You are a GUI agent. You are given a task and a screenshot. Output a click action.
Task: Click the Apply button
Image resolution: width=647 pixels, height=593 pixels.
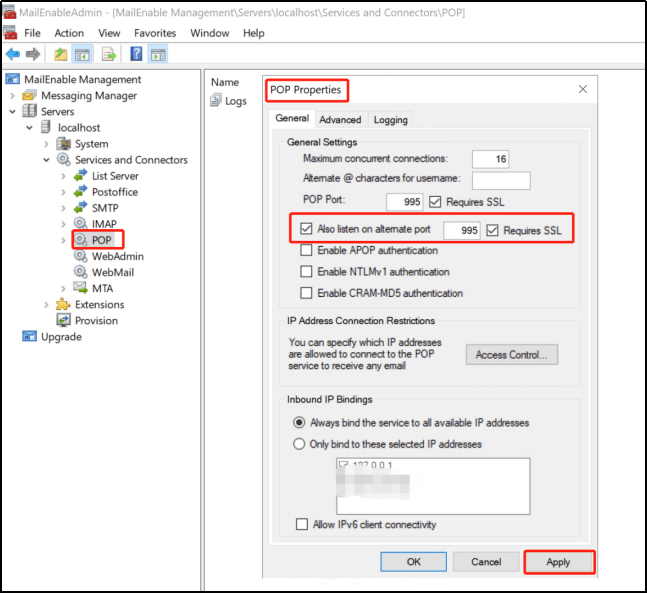pyautogui.click(x=558, y=562)
